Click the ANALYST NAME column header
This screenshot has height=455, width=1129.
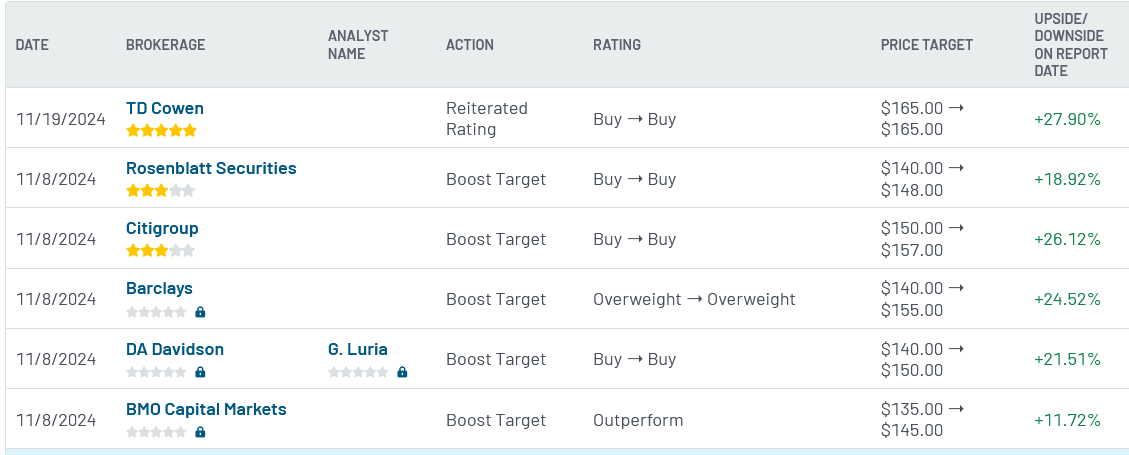point(358,45)
